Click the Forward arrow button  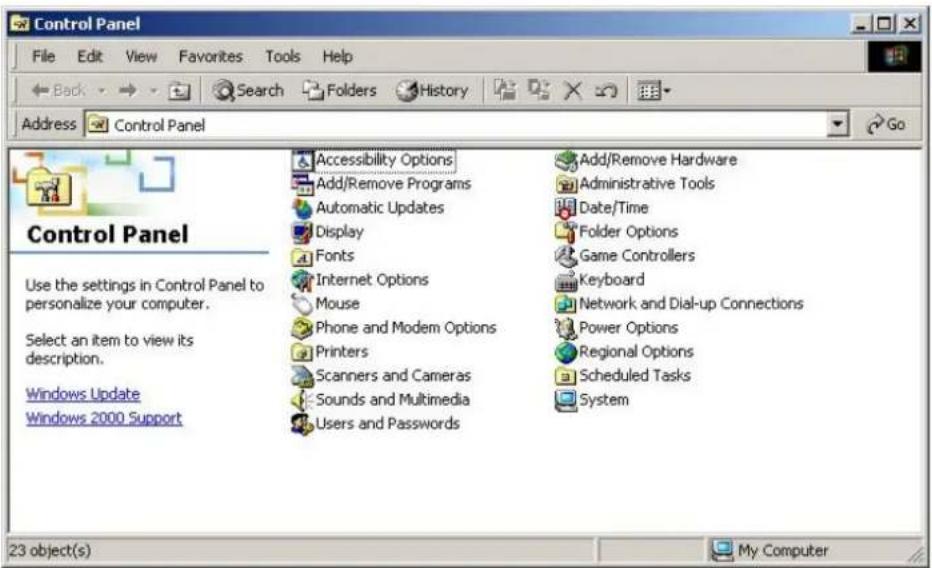tap(128, 91)
